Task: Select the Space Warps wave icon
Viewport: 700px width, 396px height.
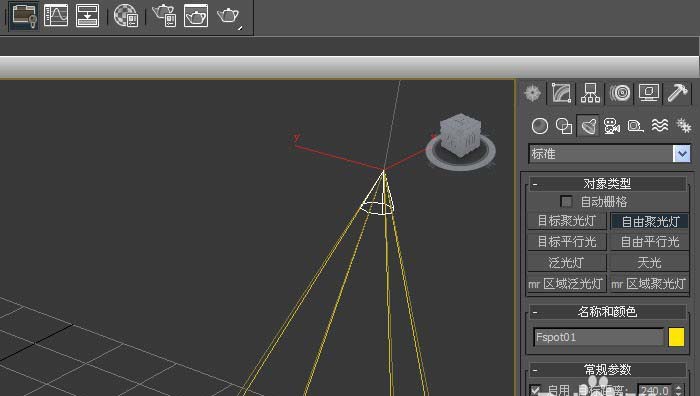Action: tap(660, 126)
